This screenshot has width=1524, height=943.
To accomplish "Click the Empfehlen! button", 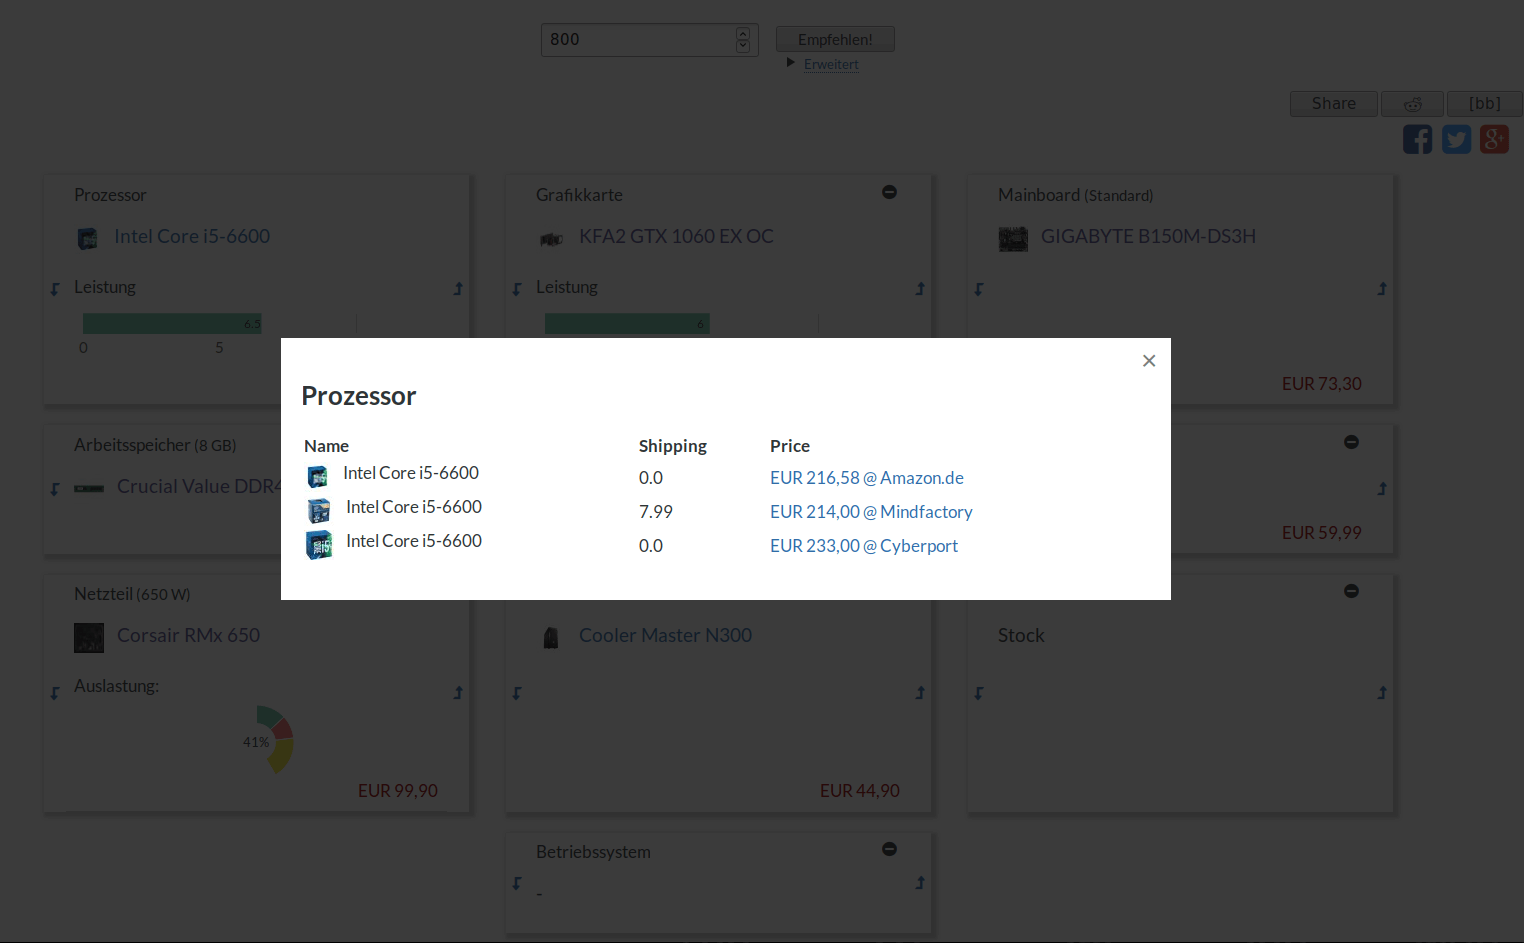I will [x=835, y=39].
